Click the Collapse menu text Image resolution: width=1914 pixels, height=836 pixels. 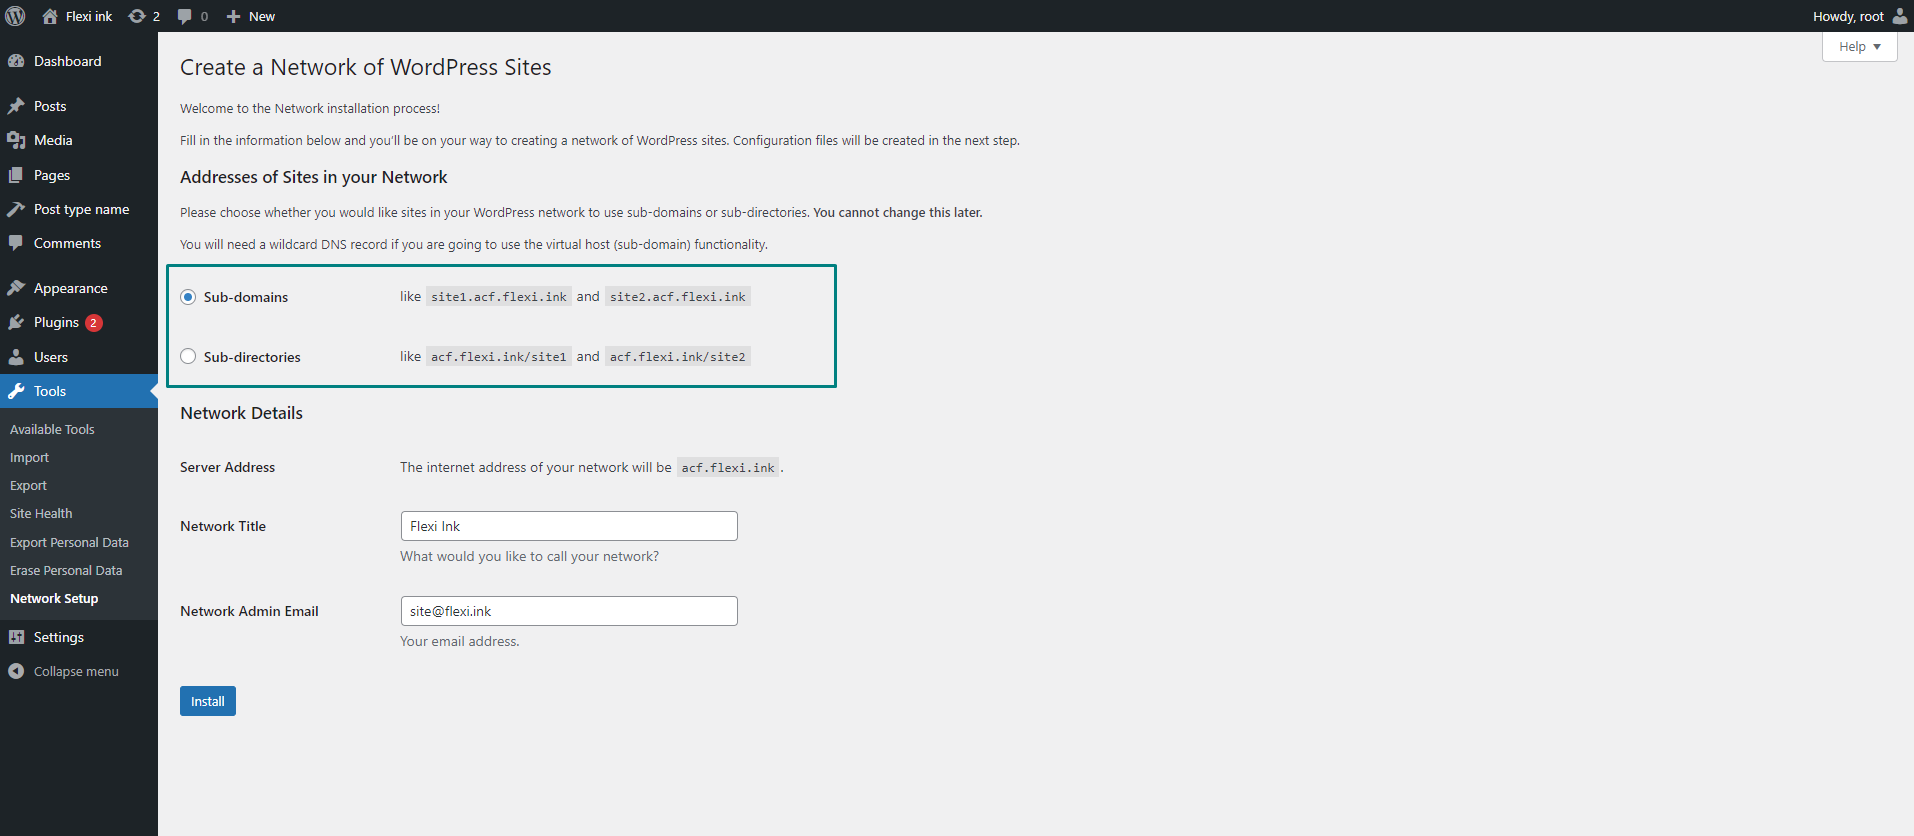(x=76, y=671)
